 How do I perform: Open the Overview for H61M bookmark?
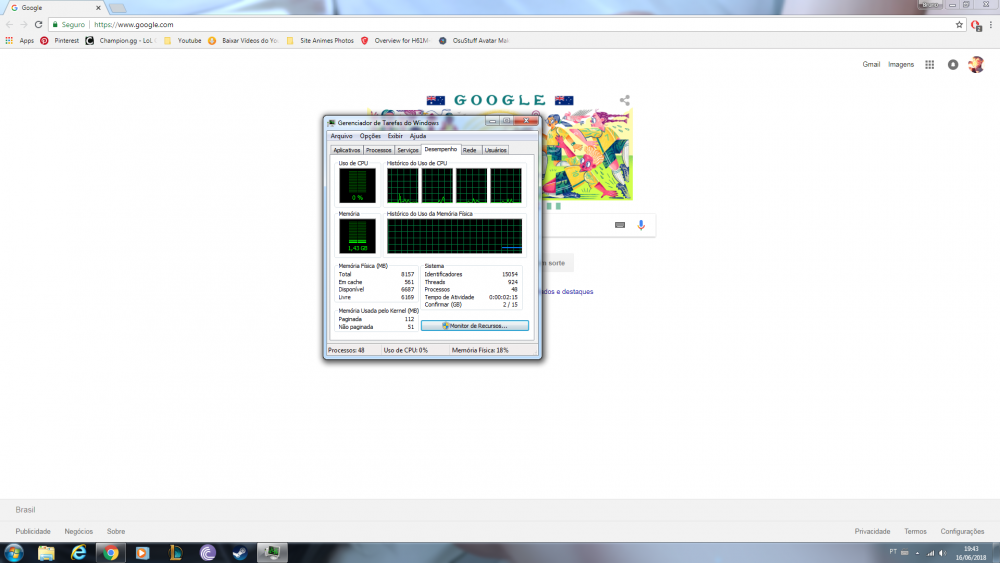click(395, 40)
